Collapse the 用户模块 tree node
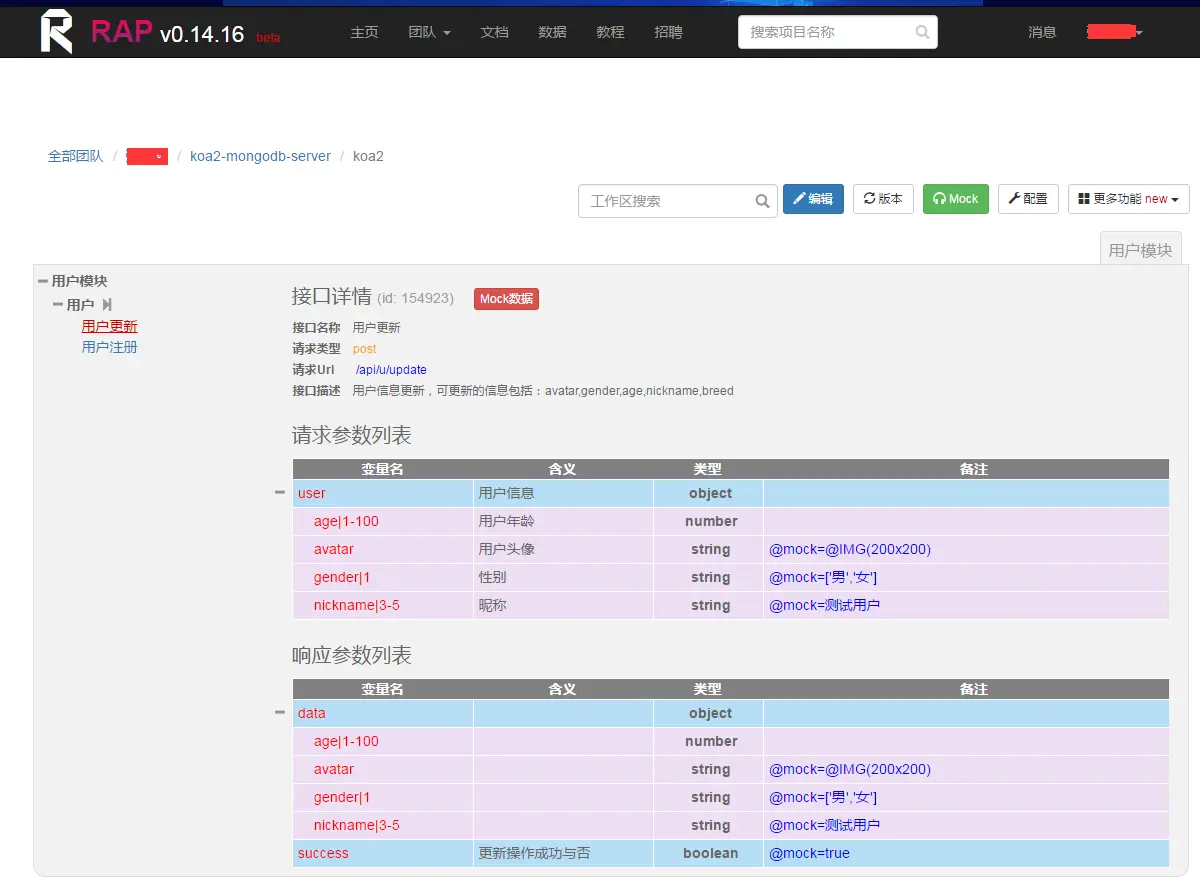Viewport: 1200px width, 888px height. click(43, 282)
